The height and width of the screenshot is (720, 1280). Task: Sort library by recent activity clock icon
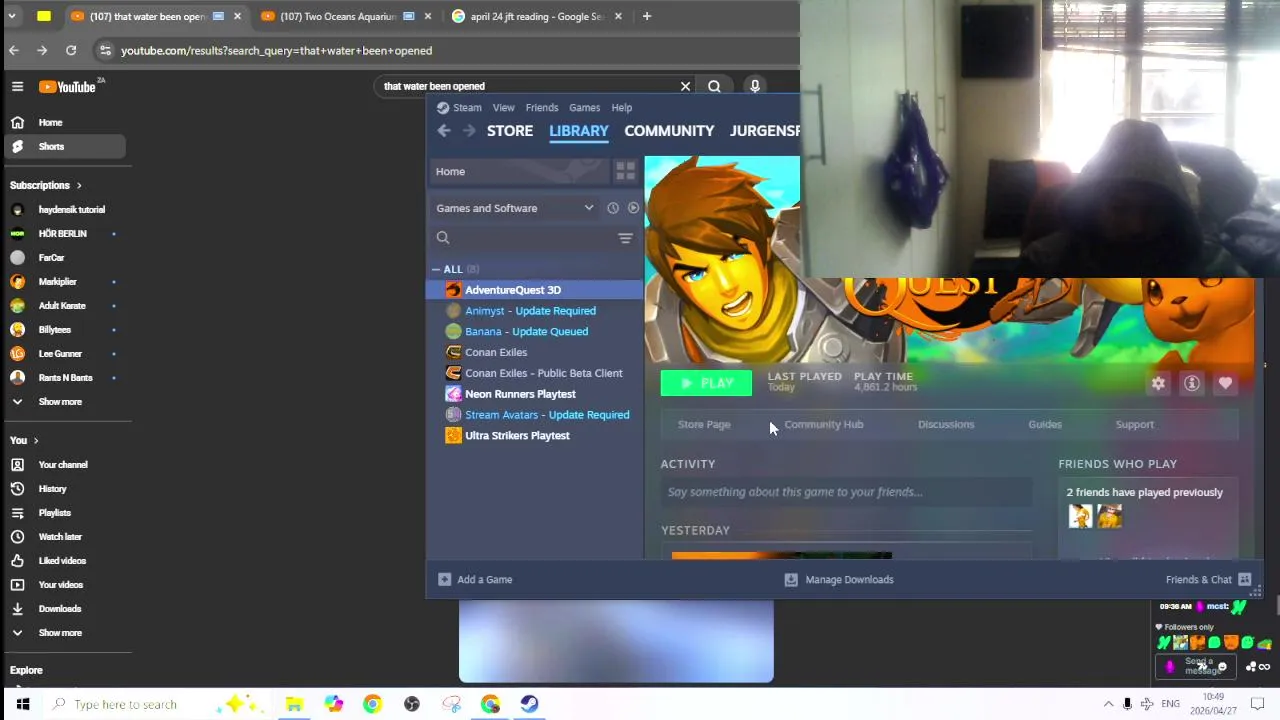[613, 208]
